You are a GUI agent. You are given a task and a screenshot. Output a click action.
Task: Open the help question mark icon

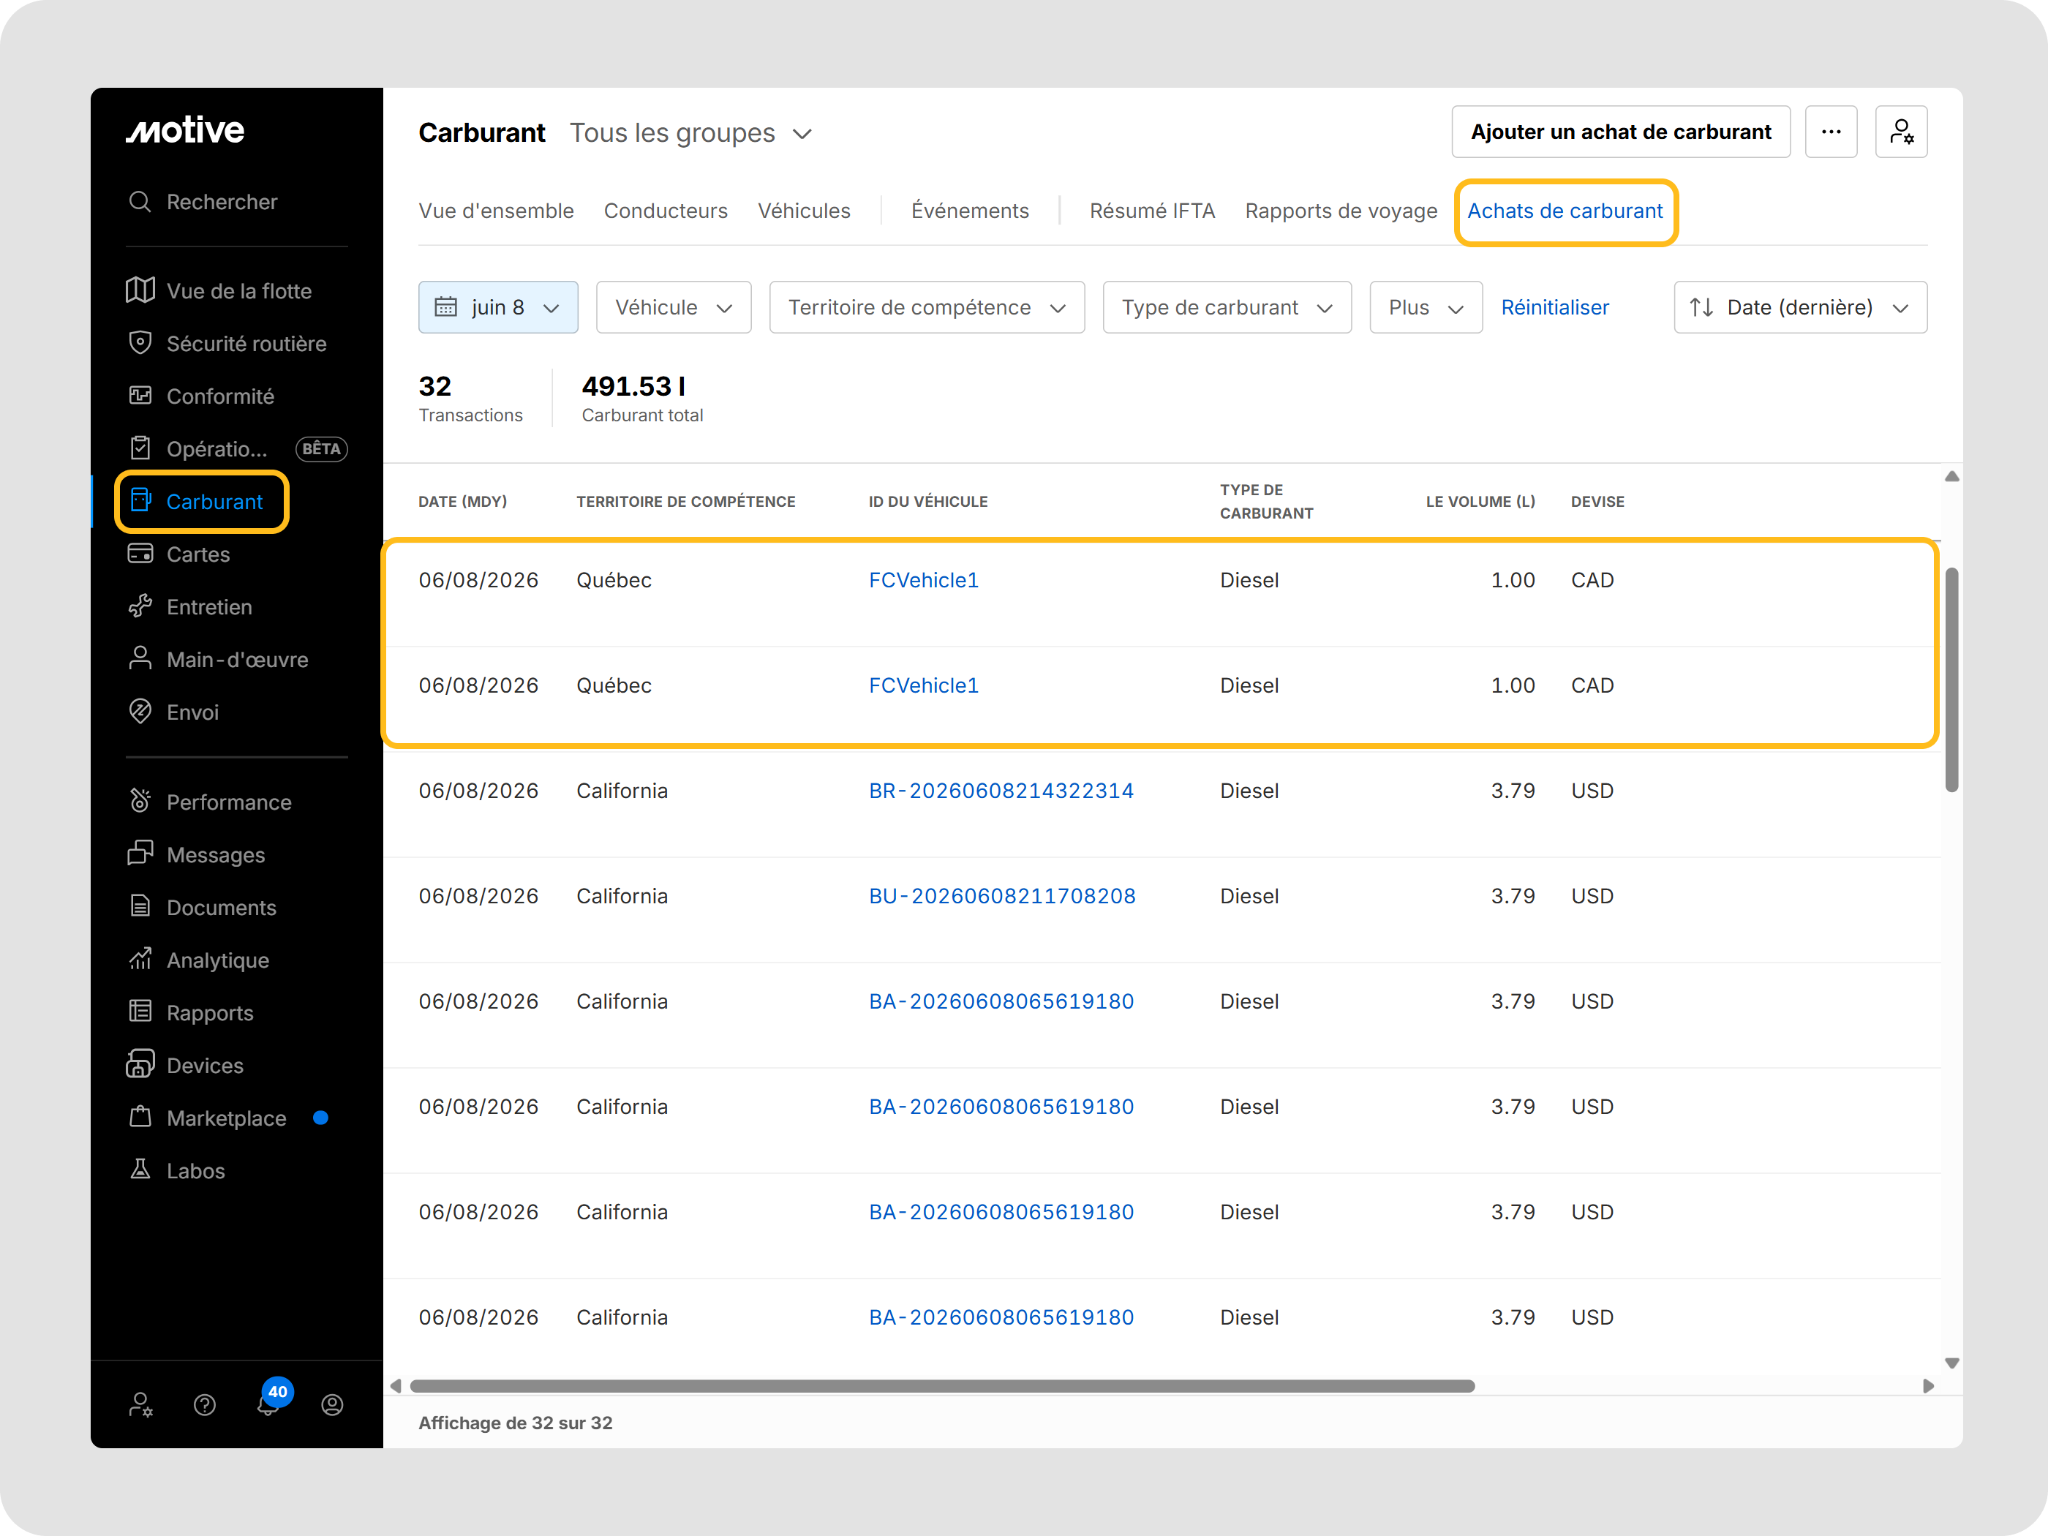click(x=204, y=1405)
